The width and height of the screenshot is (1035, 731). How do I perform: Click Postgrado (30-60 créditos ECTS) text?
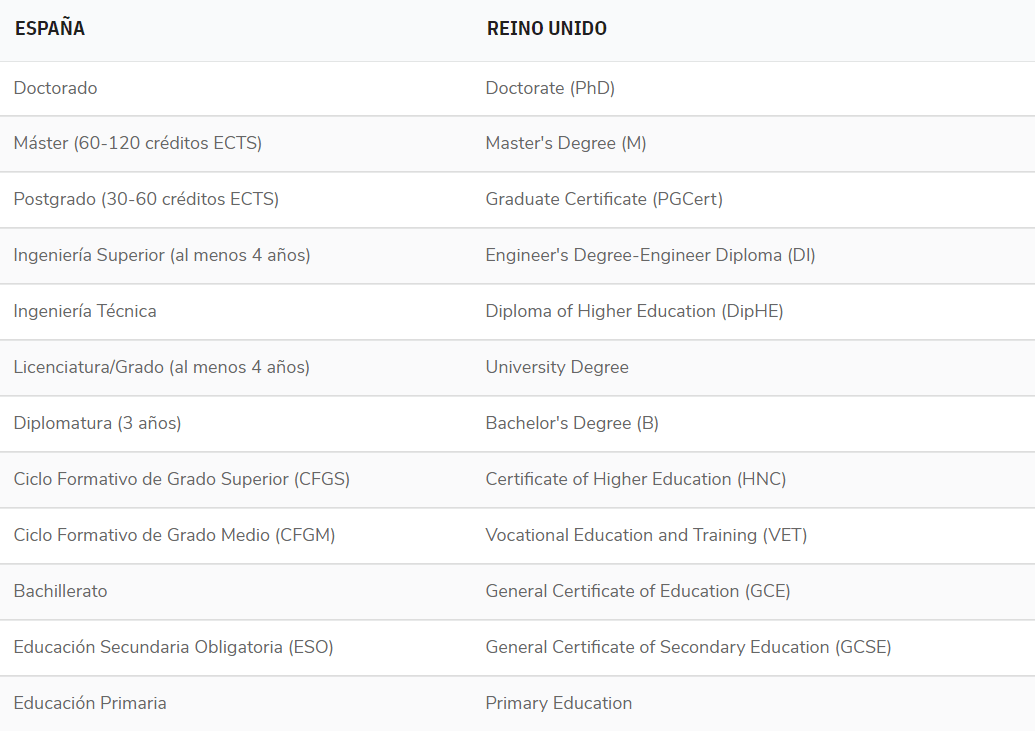pos(146,200)
